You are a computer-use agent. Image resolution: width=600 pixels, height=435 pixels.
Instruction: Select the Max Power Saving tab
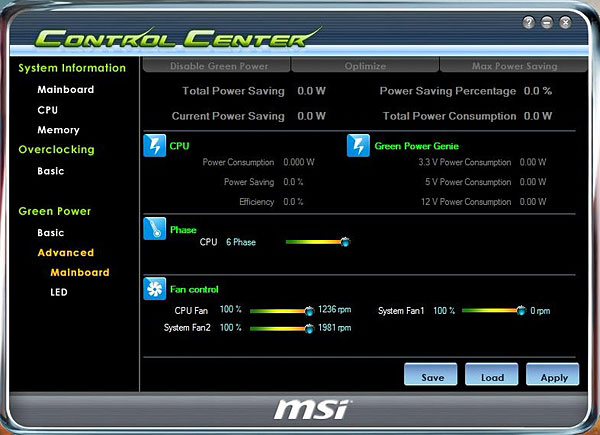tap(514, 65)
